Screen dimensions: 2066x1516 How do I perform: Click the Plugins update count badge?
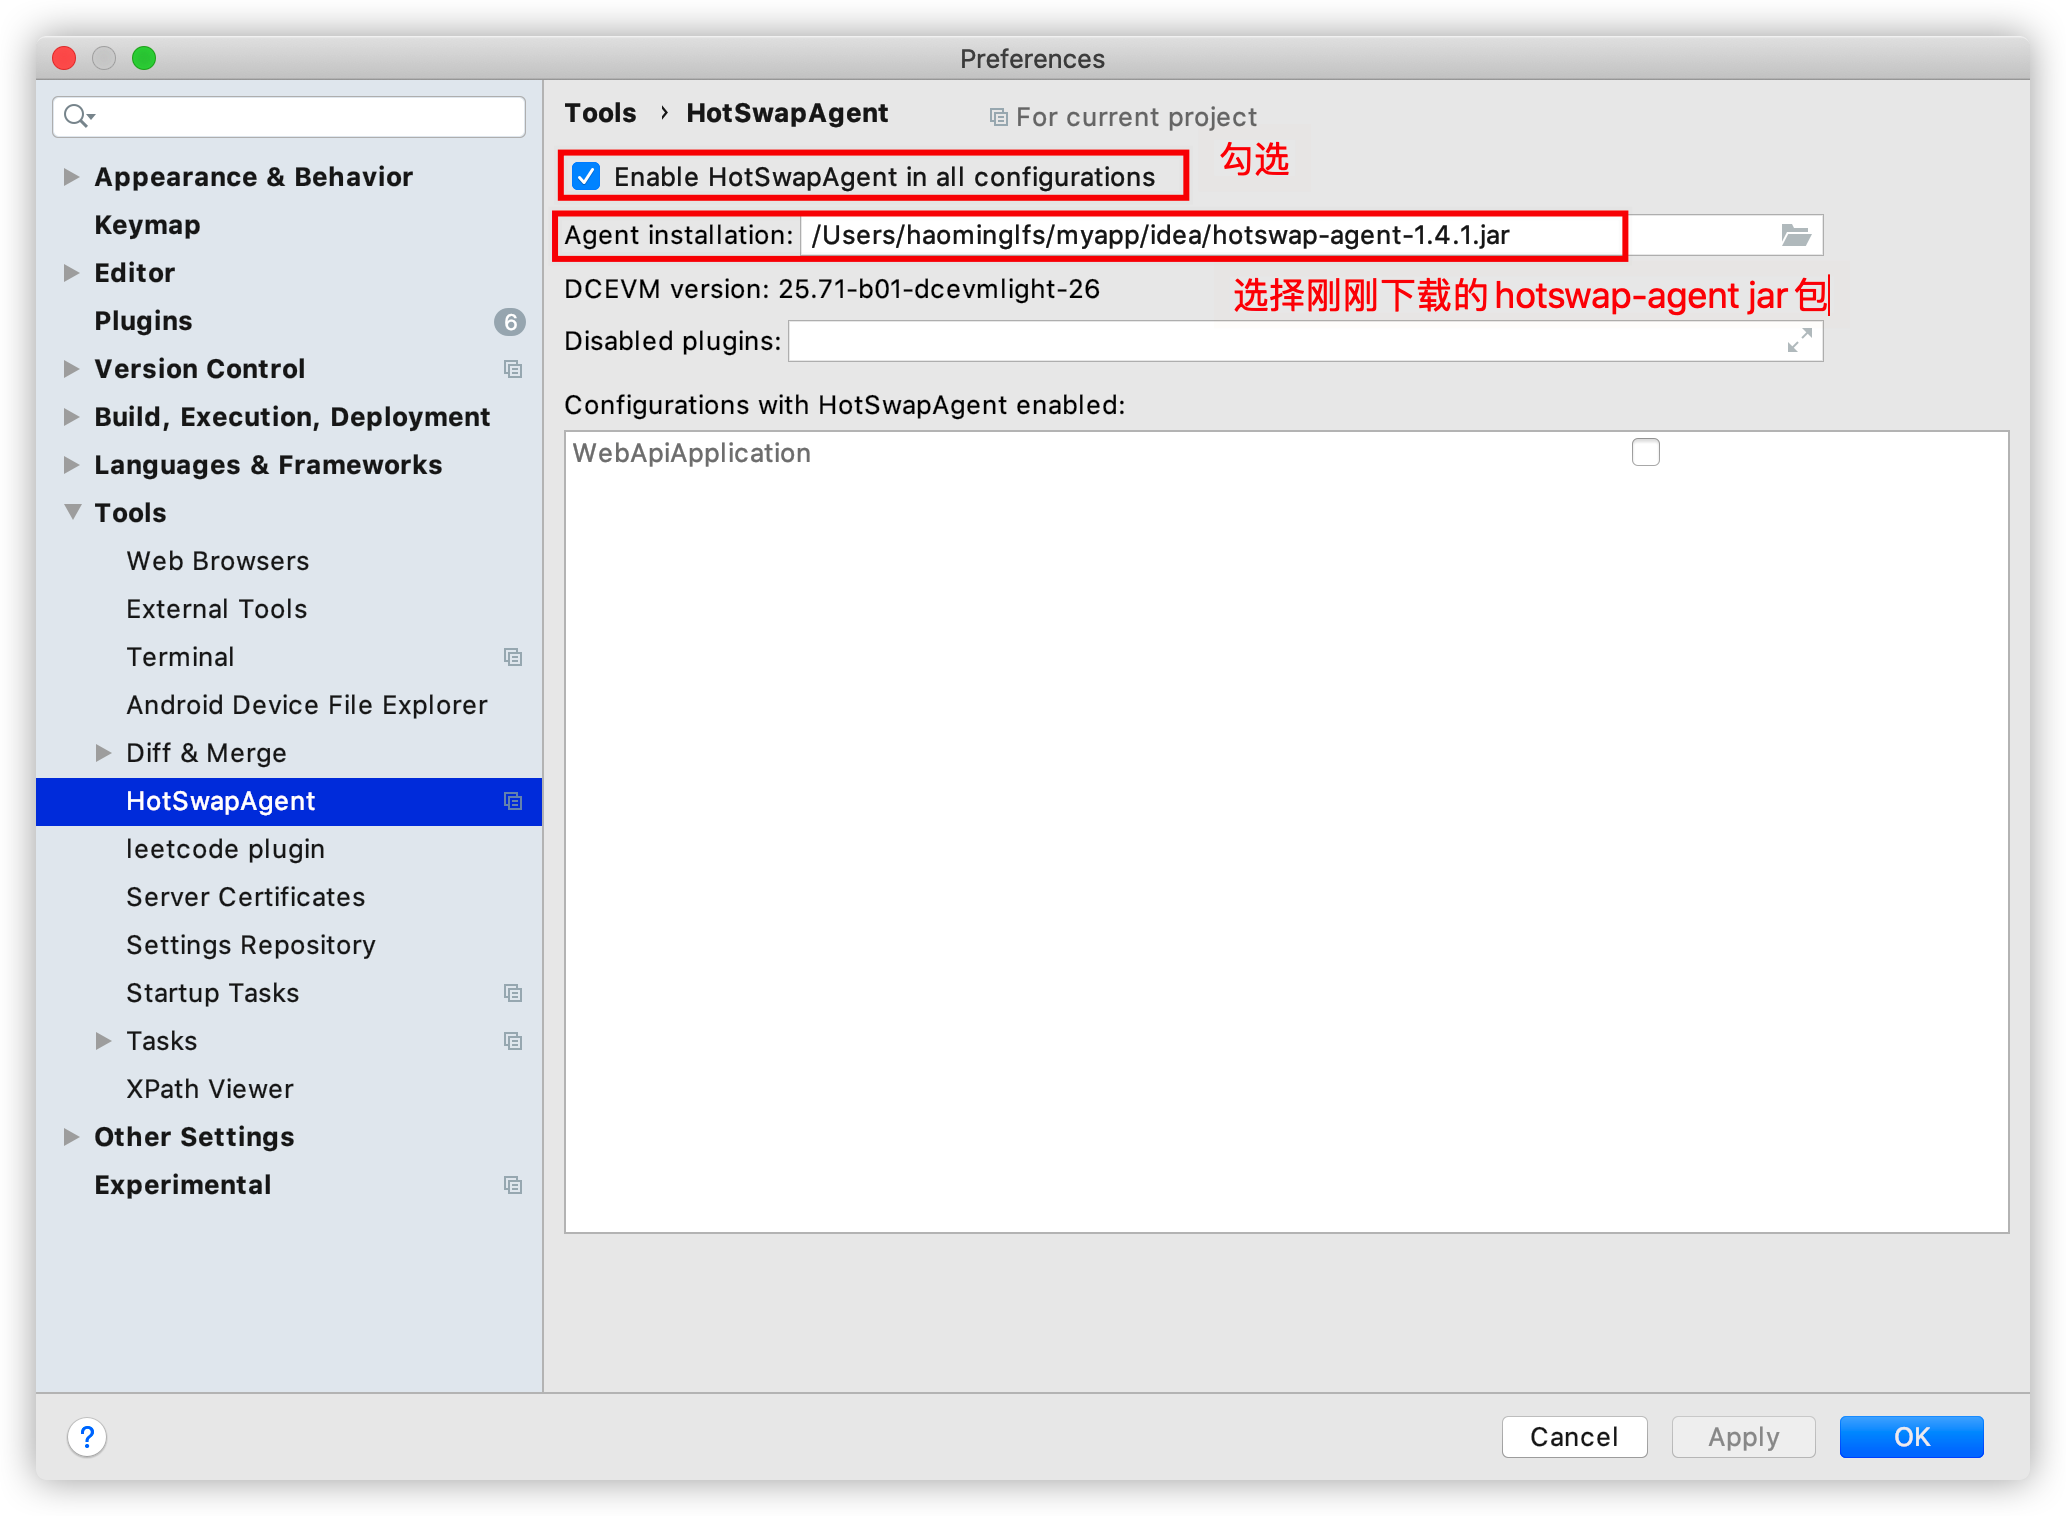point(510,321)
